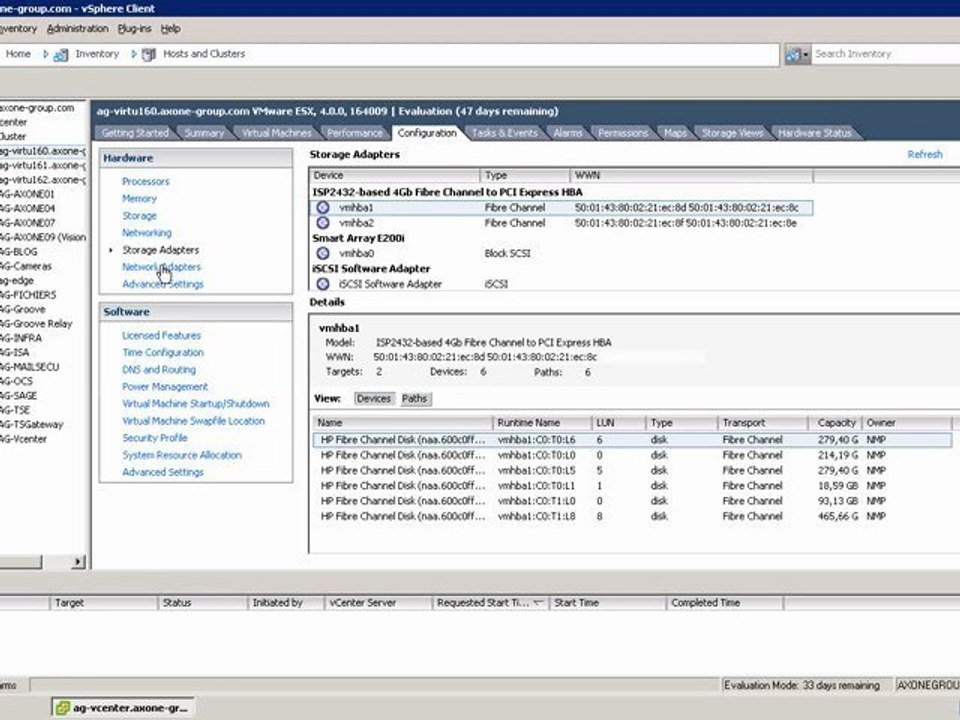Select the vmhba2 Fibre Channel adapter row
The width and height of the screenshot is (960, 720).
pyautogui.click(x=562, y=223)
